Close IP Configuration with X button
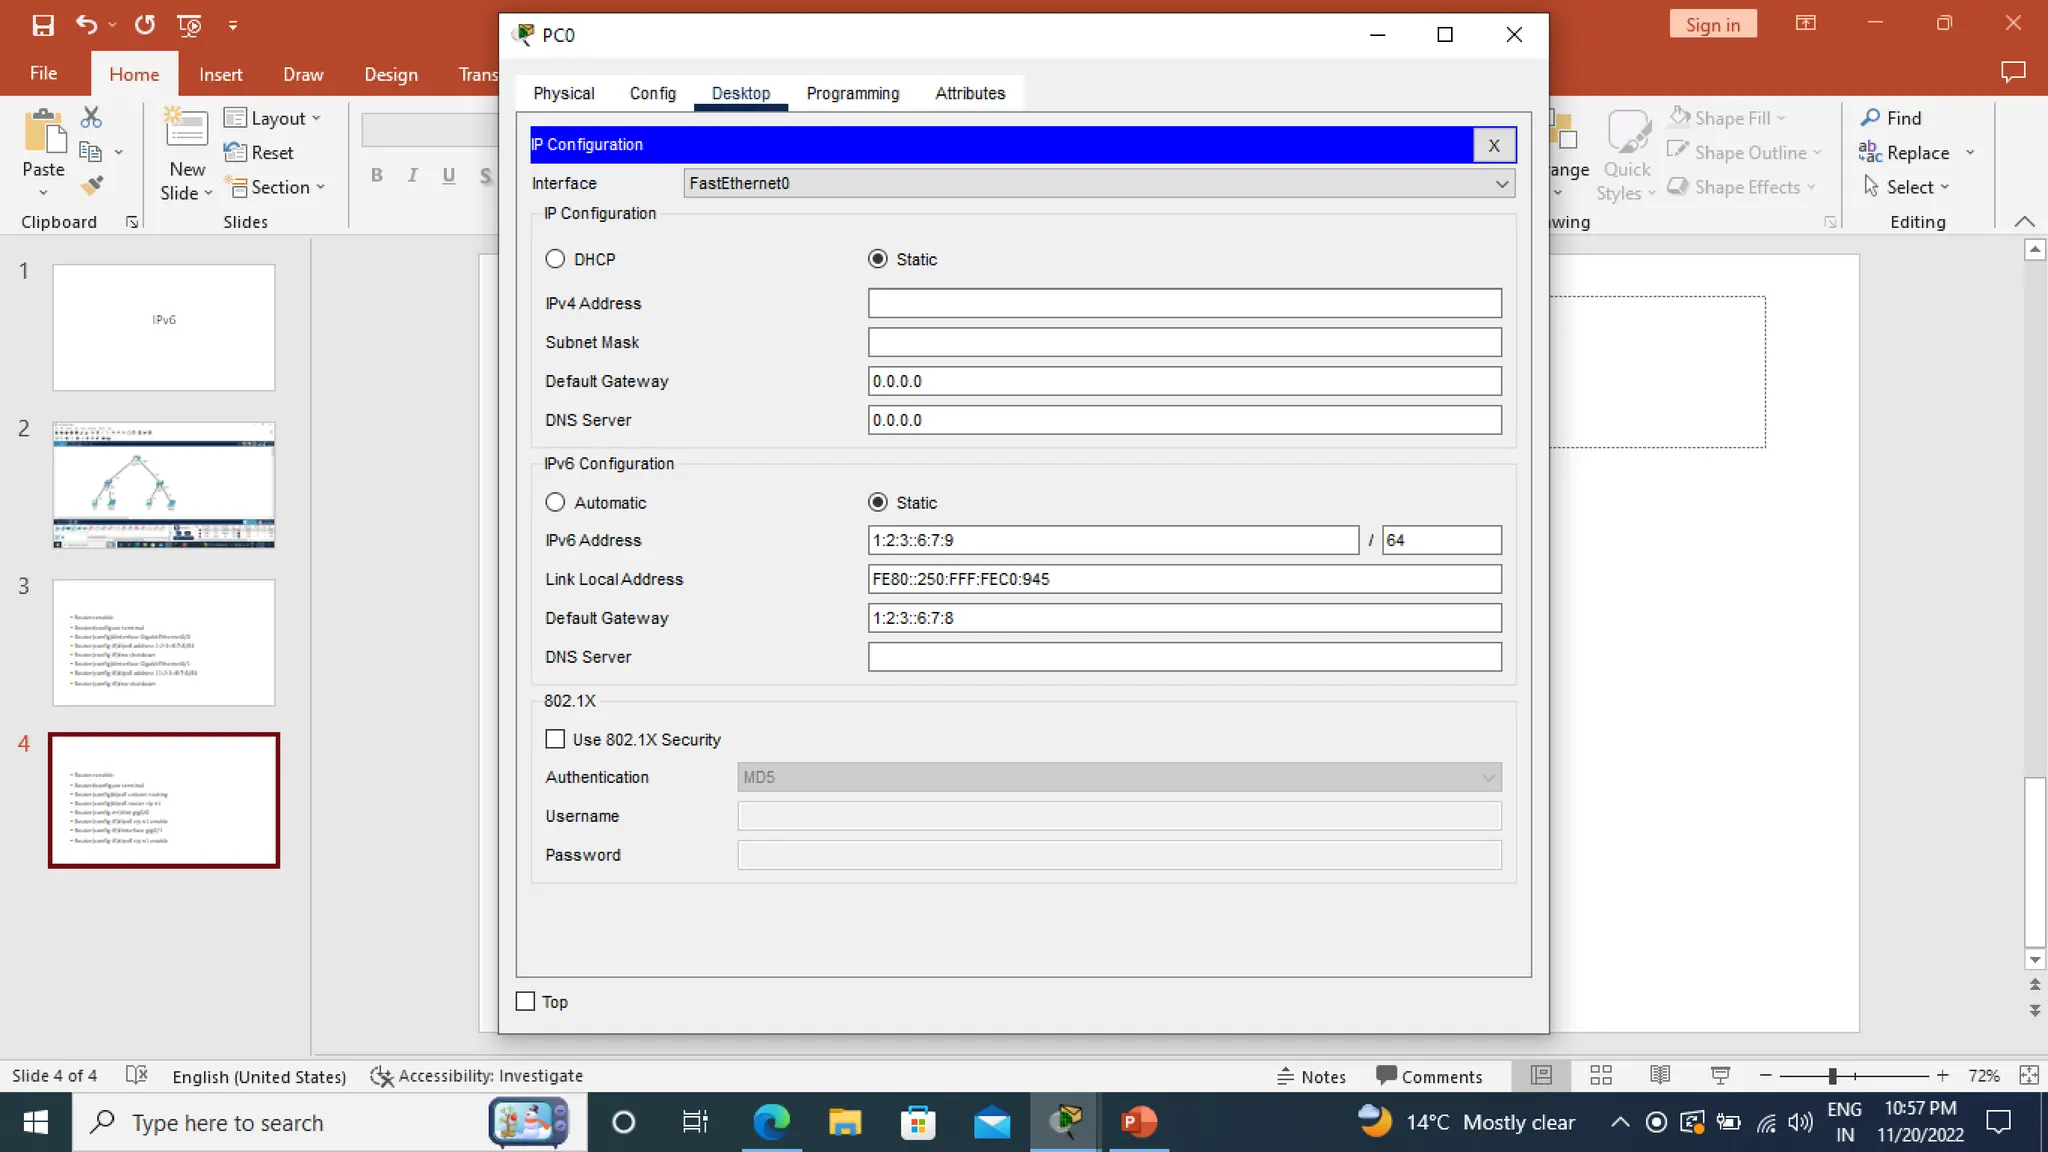 (1494, 145)
